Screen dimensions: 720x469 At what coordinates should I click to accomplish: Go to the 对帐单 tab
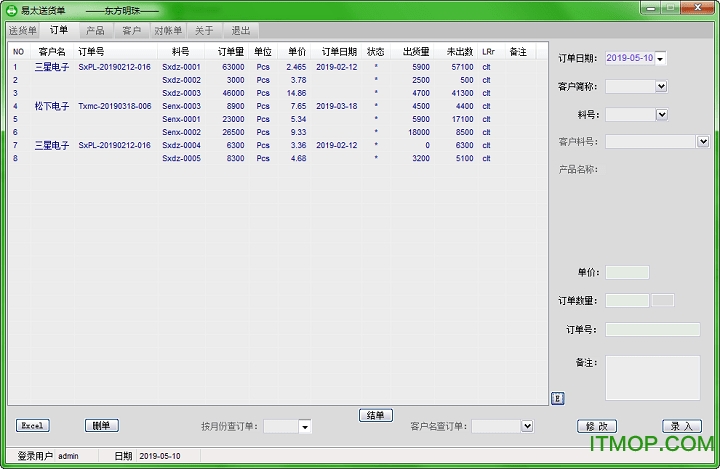(x=168, y=30)
